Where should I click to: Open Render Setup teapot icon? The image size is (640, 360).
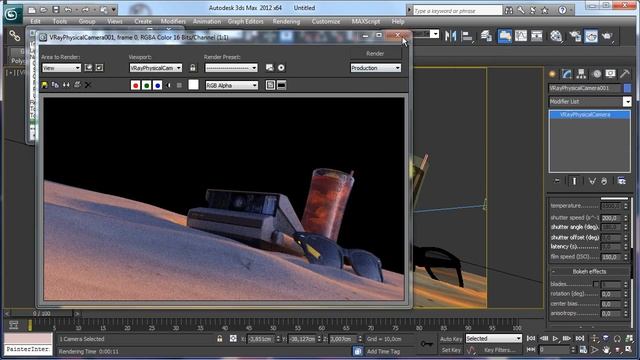[575, 36]
